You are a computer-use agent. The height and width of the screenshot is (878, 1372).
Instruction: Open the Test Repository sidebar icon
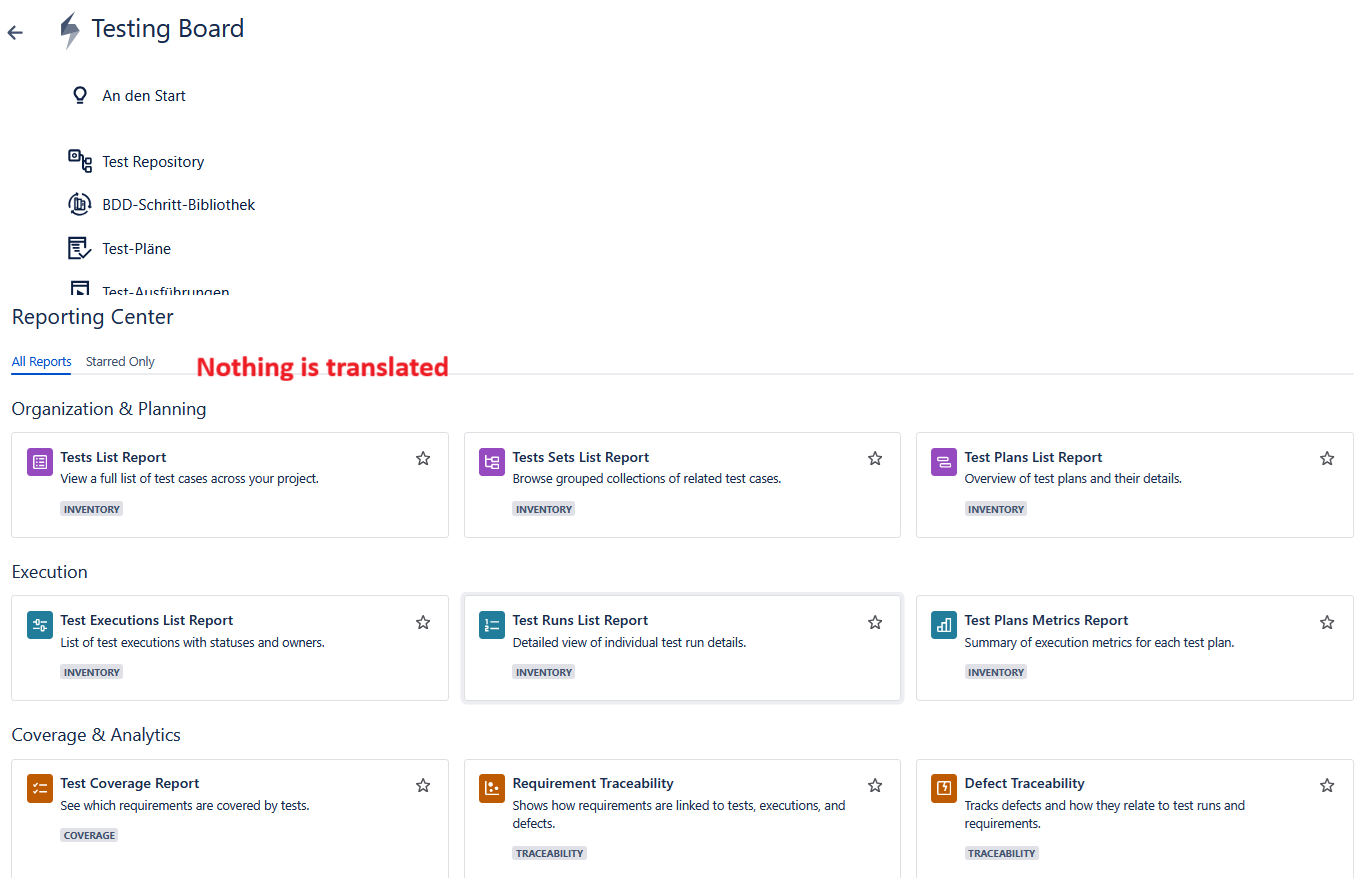80,161
